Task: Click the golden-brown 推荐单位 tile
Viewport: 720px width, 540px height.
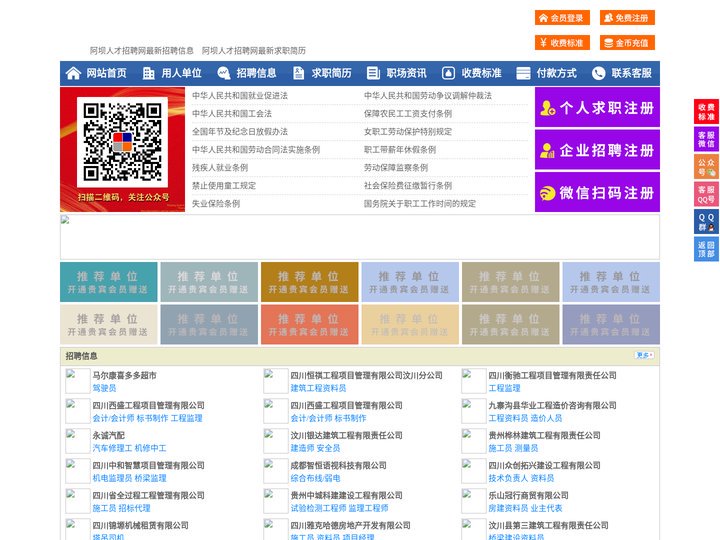Action: click(309, 282)
